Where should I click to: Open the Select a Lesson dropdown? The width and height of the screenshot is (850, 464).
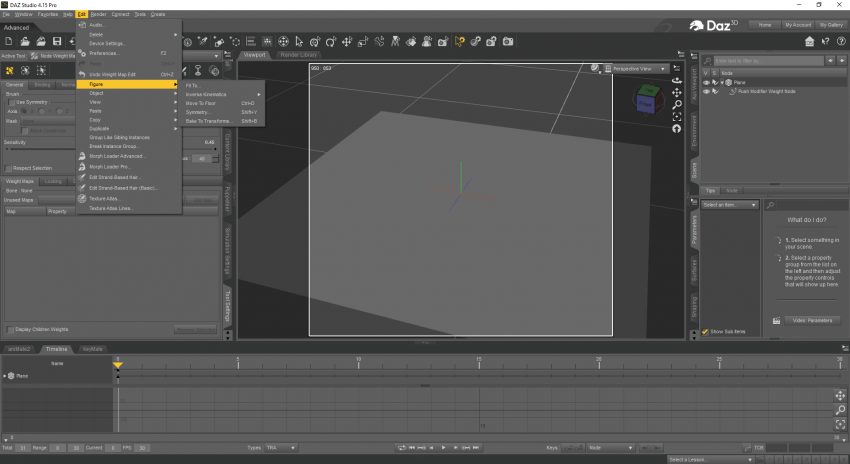click(x=710, y=460)
